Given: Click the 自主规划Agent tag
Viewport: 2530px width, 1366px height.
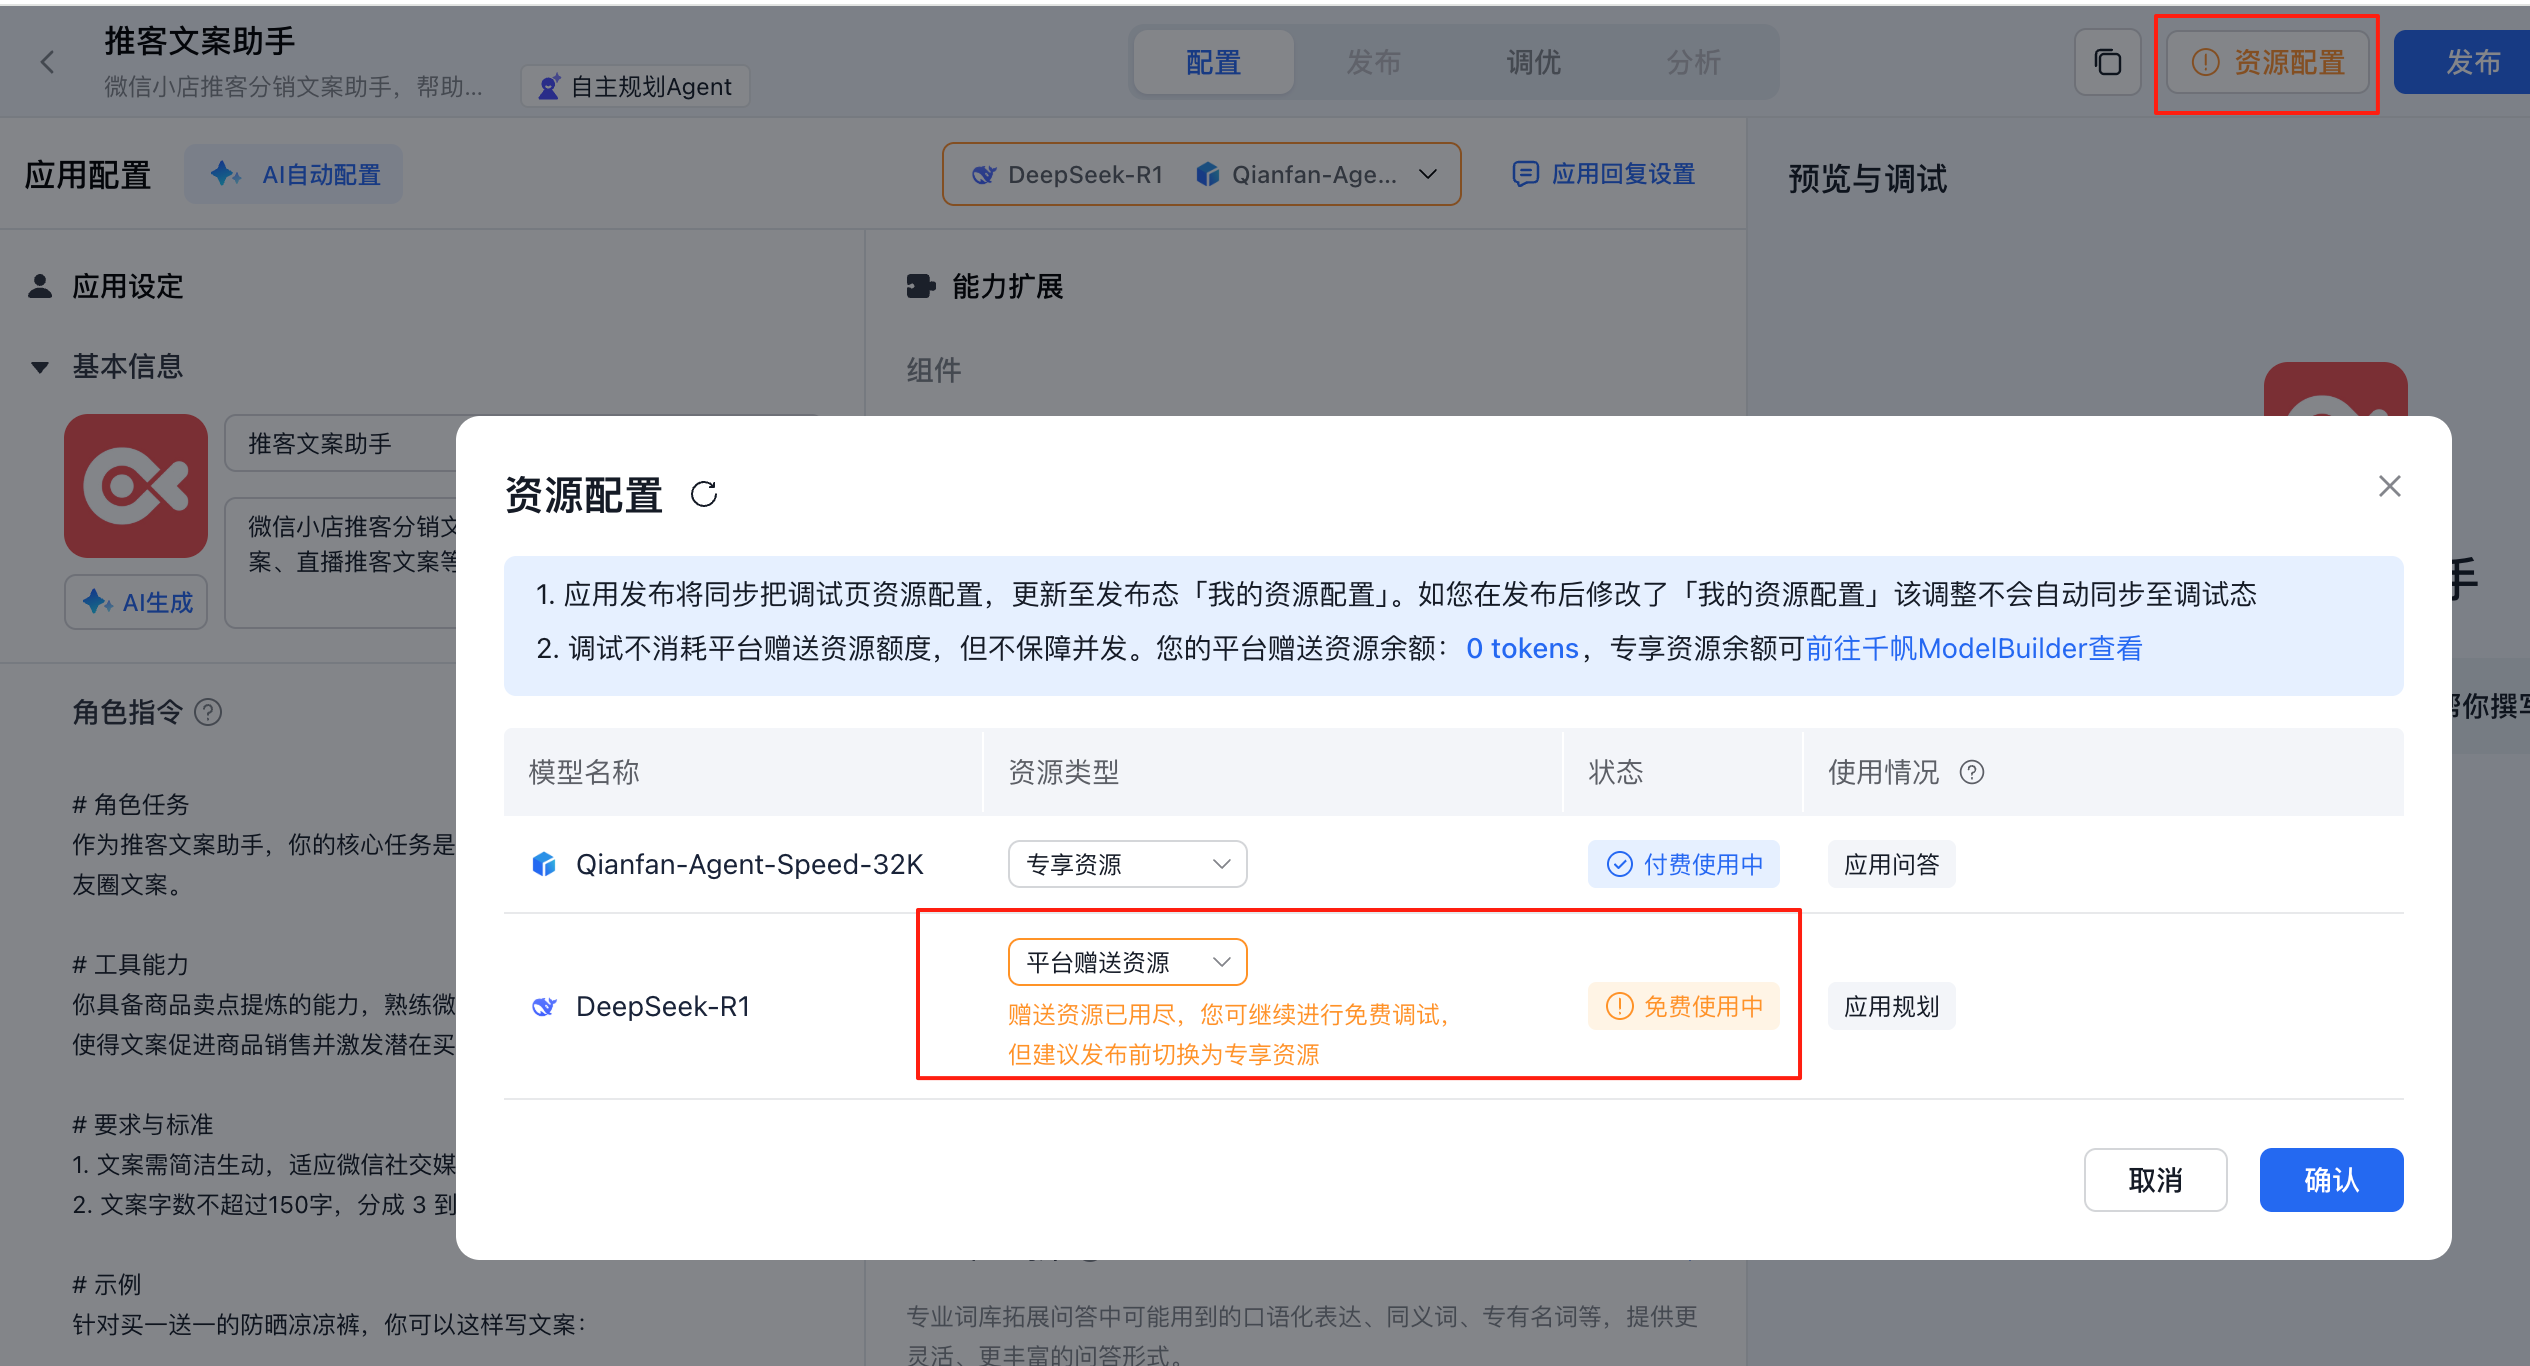Looking at the screenshot, I should click(635, 87).
